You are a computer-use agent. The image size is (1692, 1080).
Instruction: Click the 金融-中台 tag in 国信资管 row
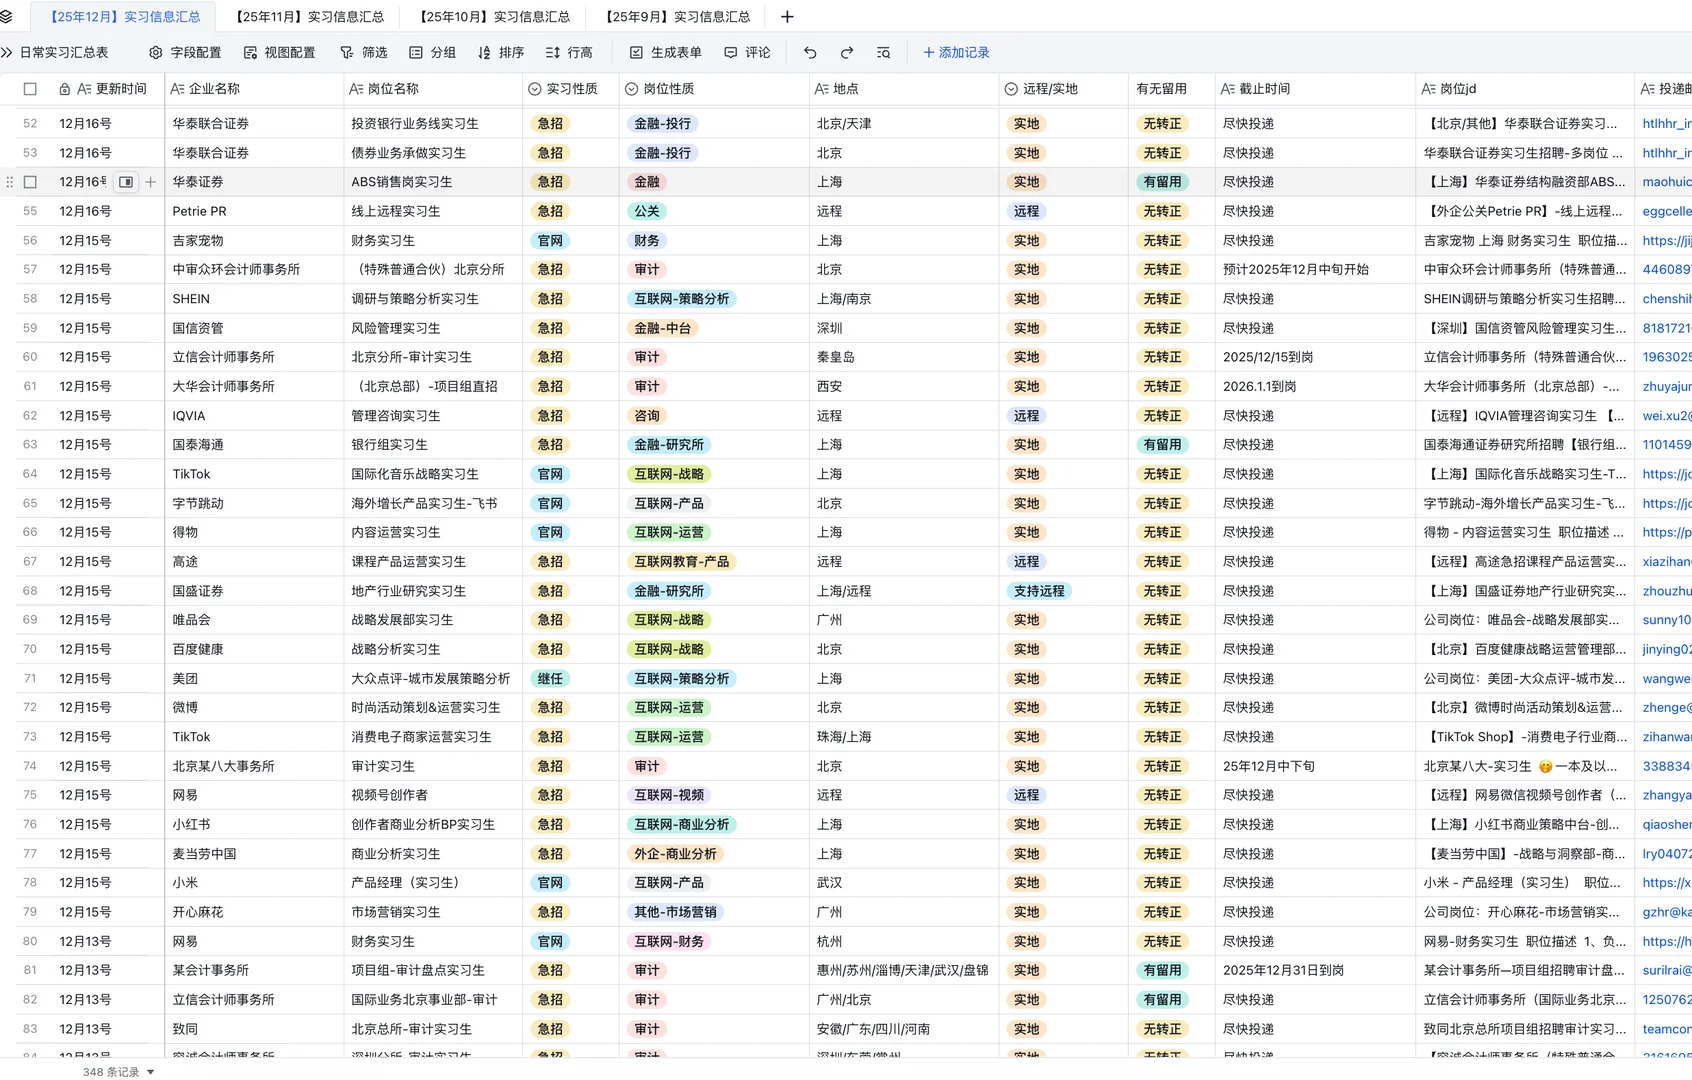click(662, 328)
